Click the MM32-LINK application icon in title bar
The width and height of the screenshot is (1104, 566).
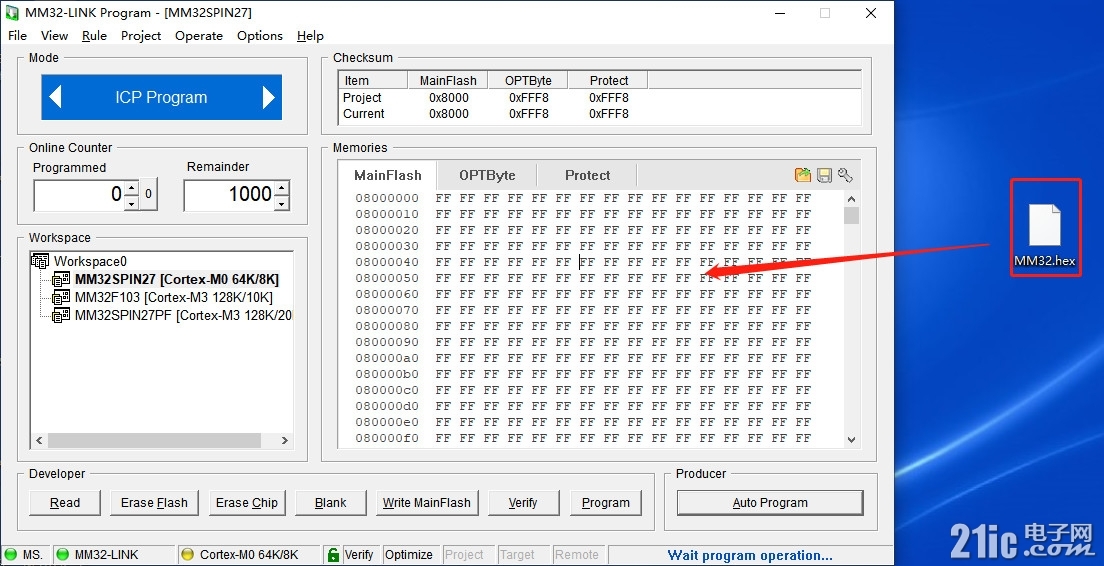[12, 13]
